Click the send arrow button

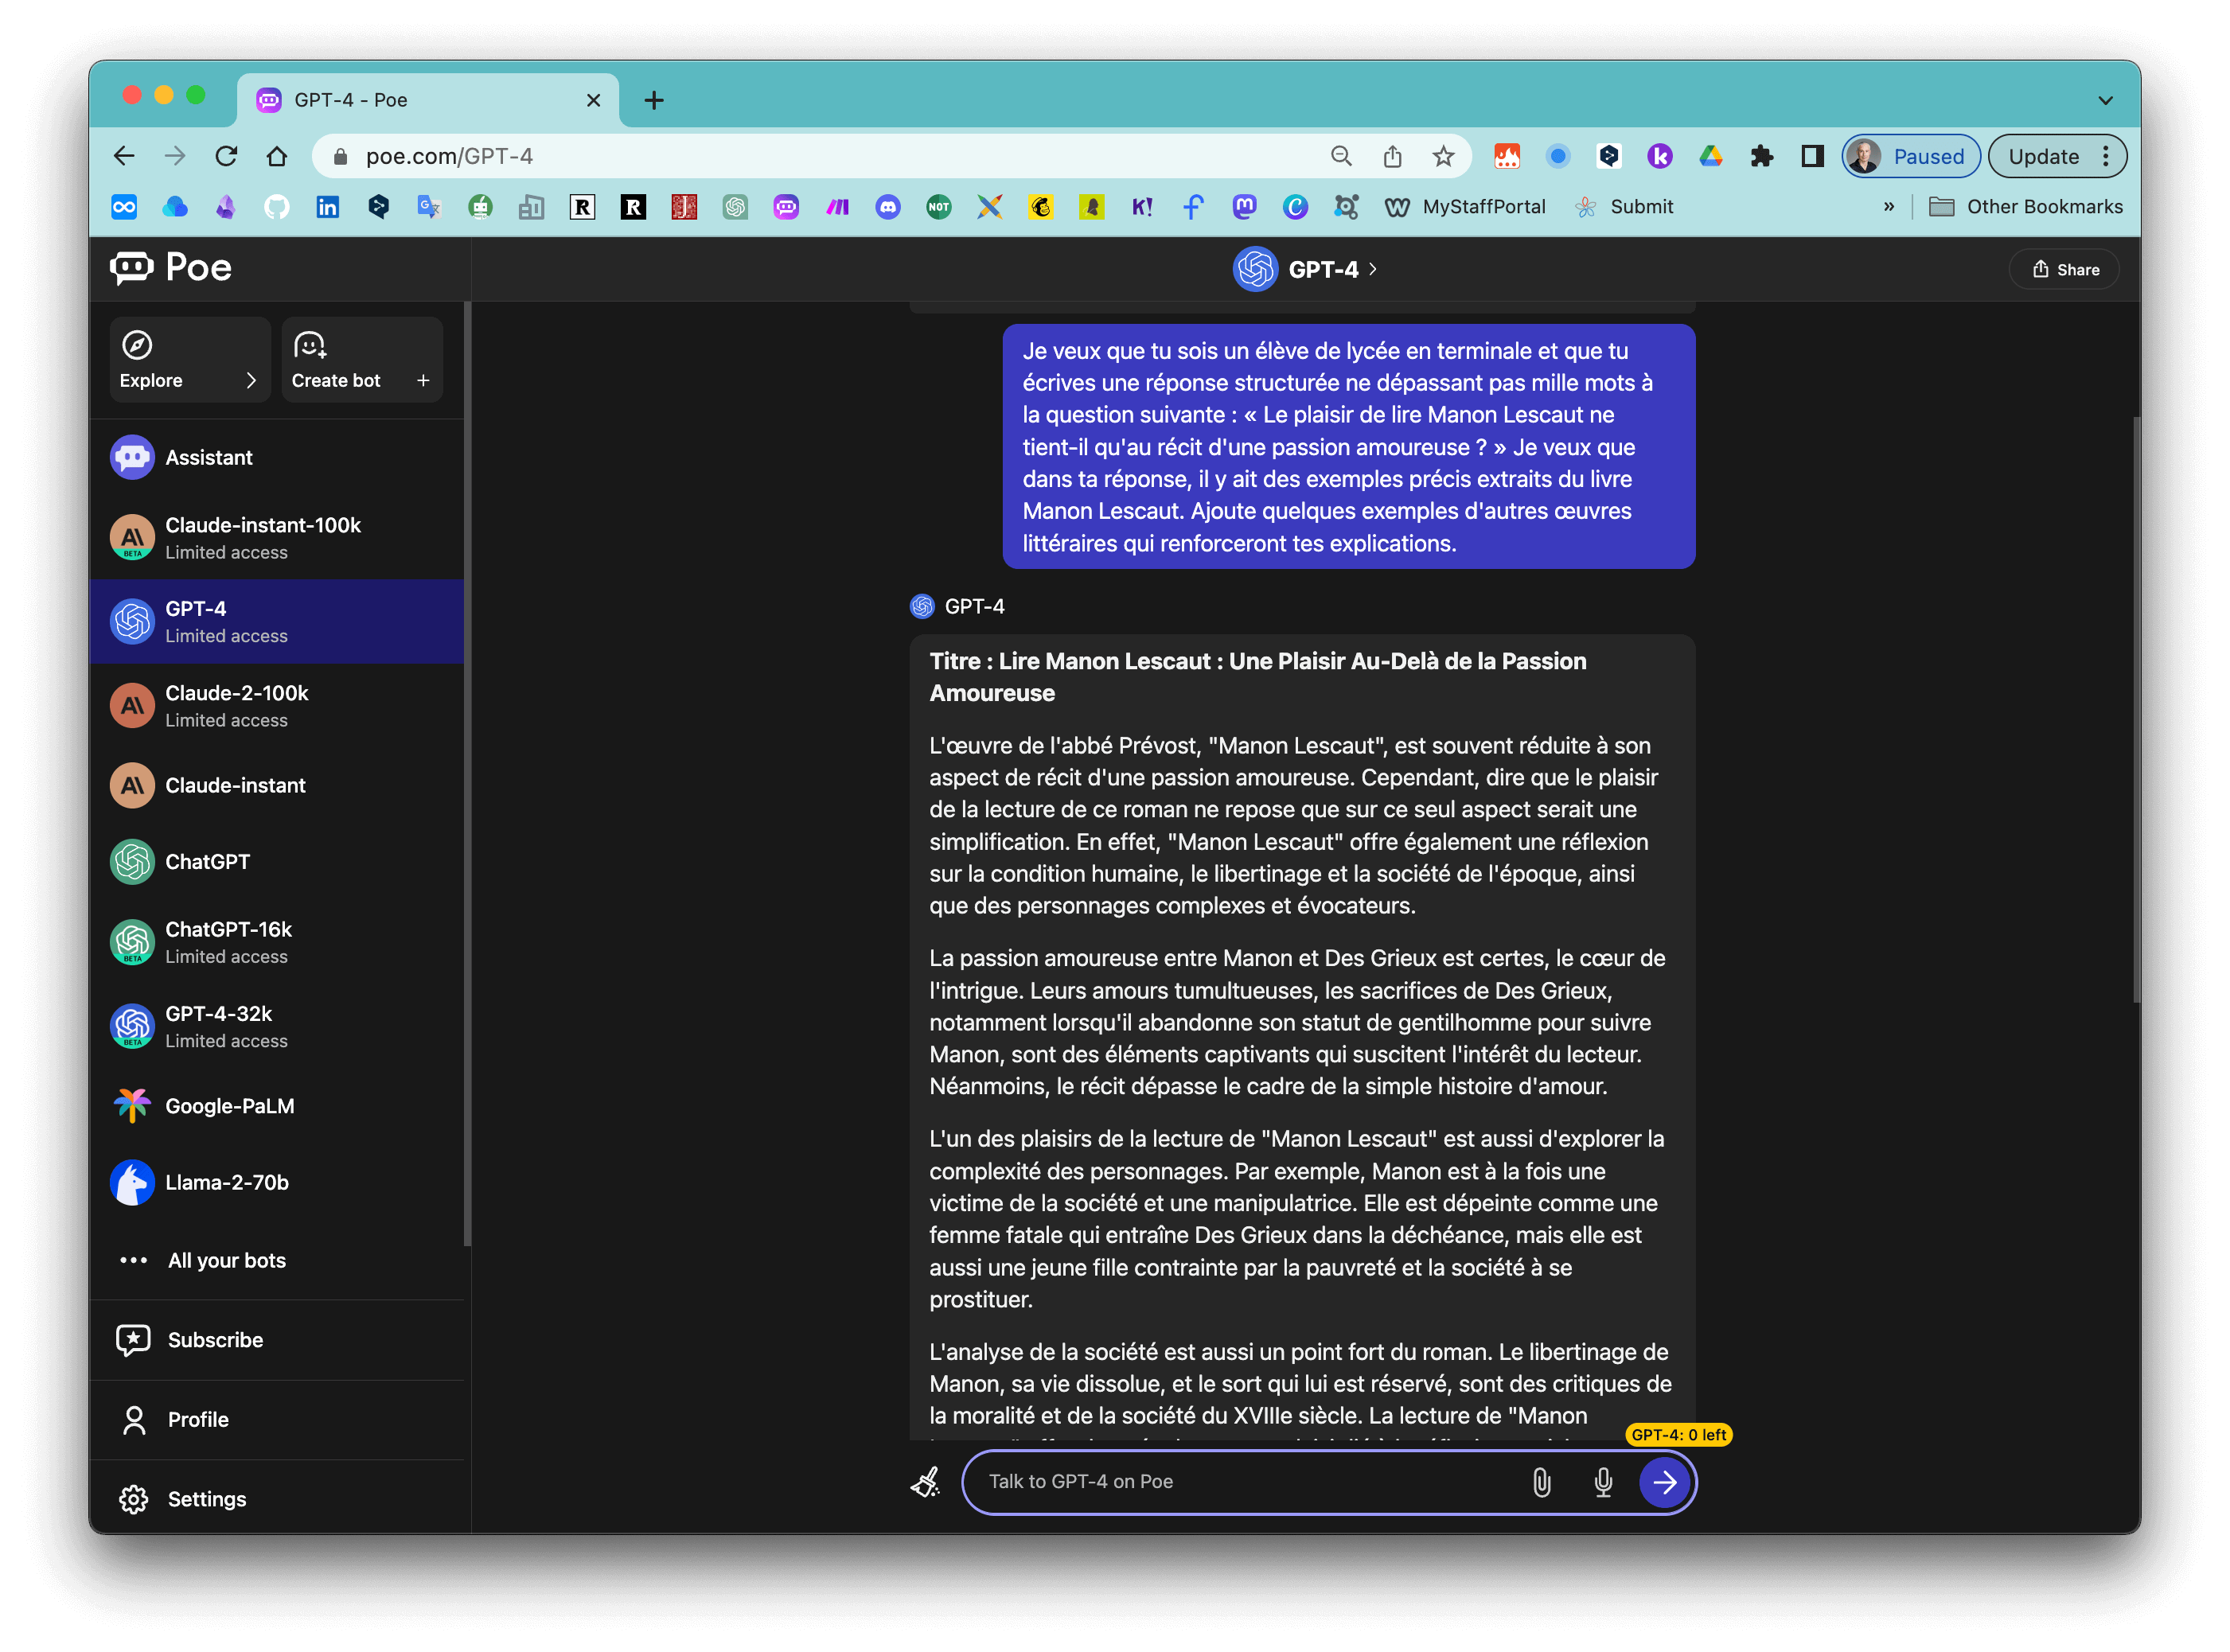[x=1666, y=1483]
